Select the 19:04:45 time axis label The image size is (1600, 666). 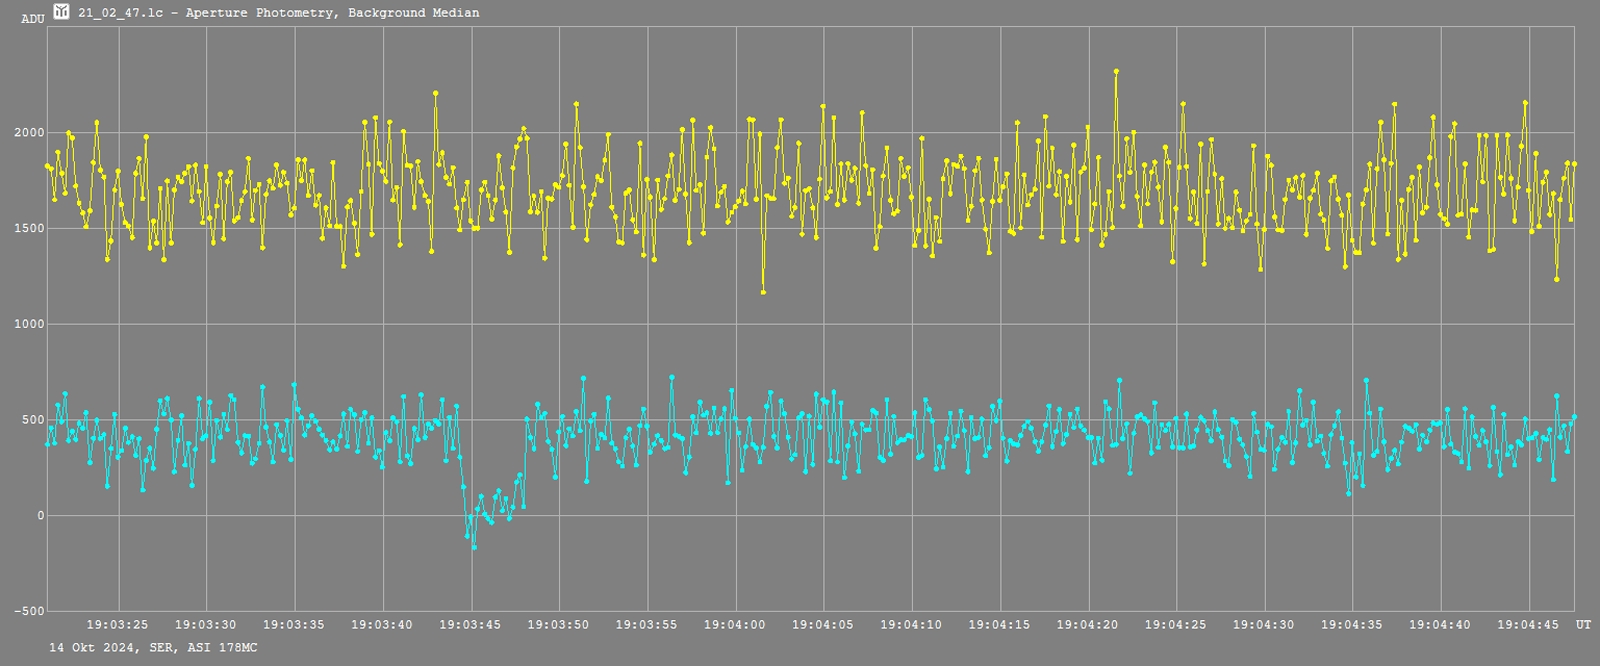tap(1528, 625)
